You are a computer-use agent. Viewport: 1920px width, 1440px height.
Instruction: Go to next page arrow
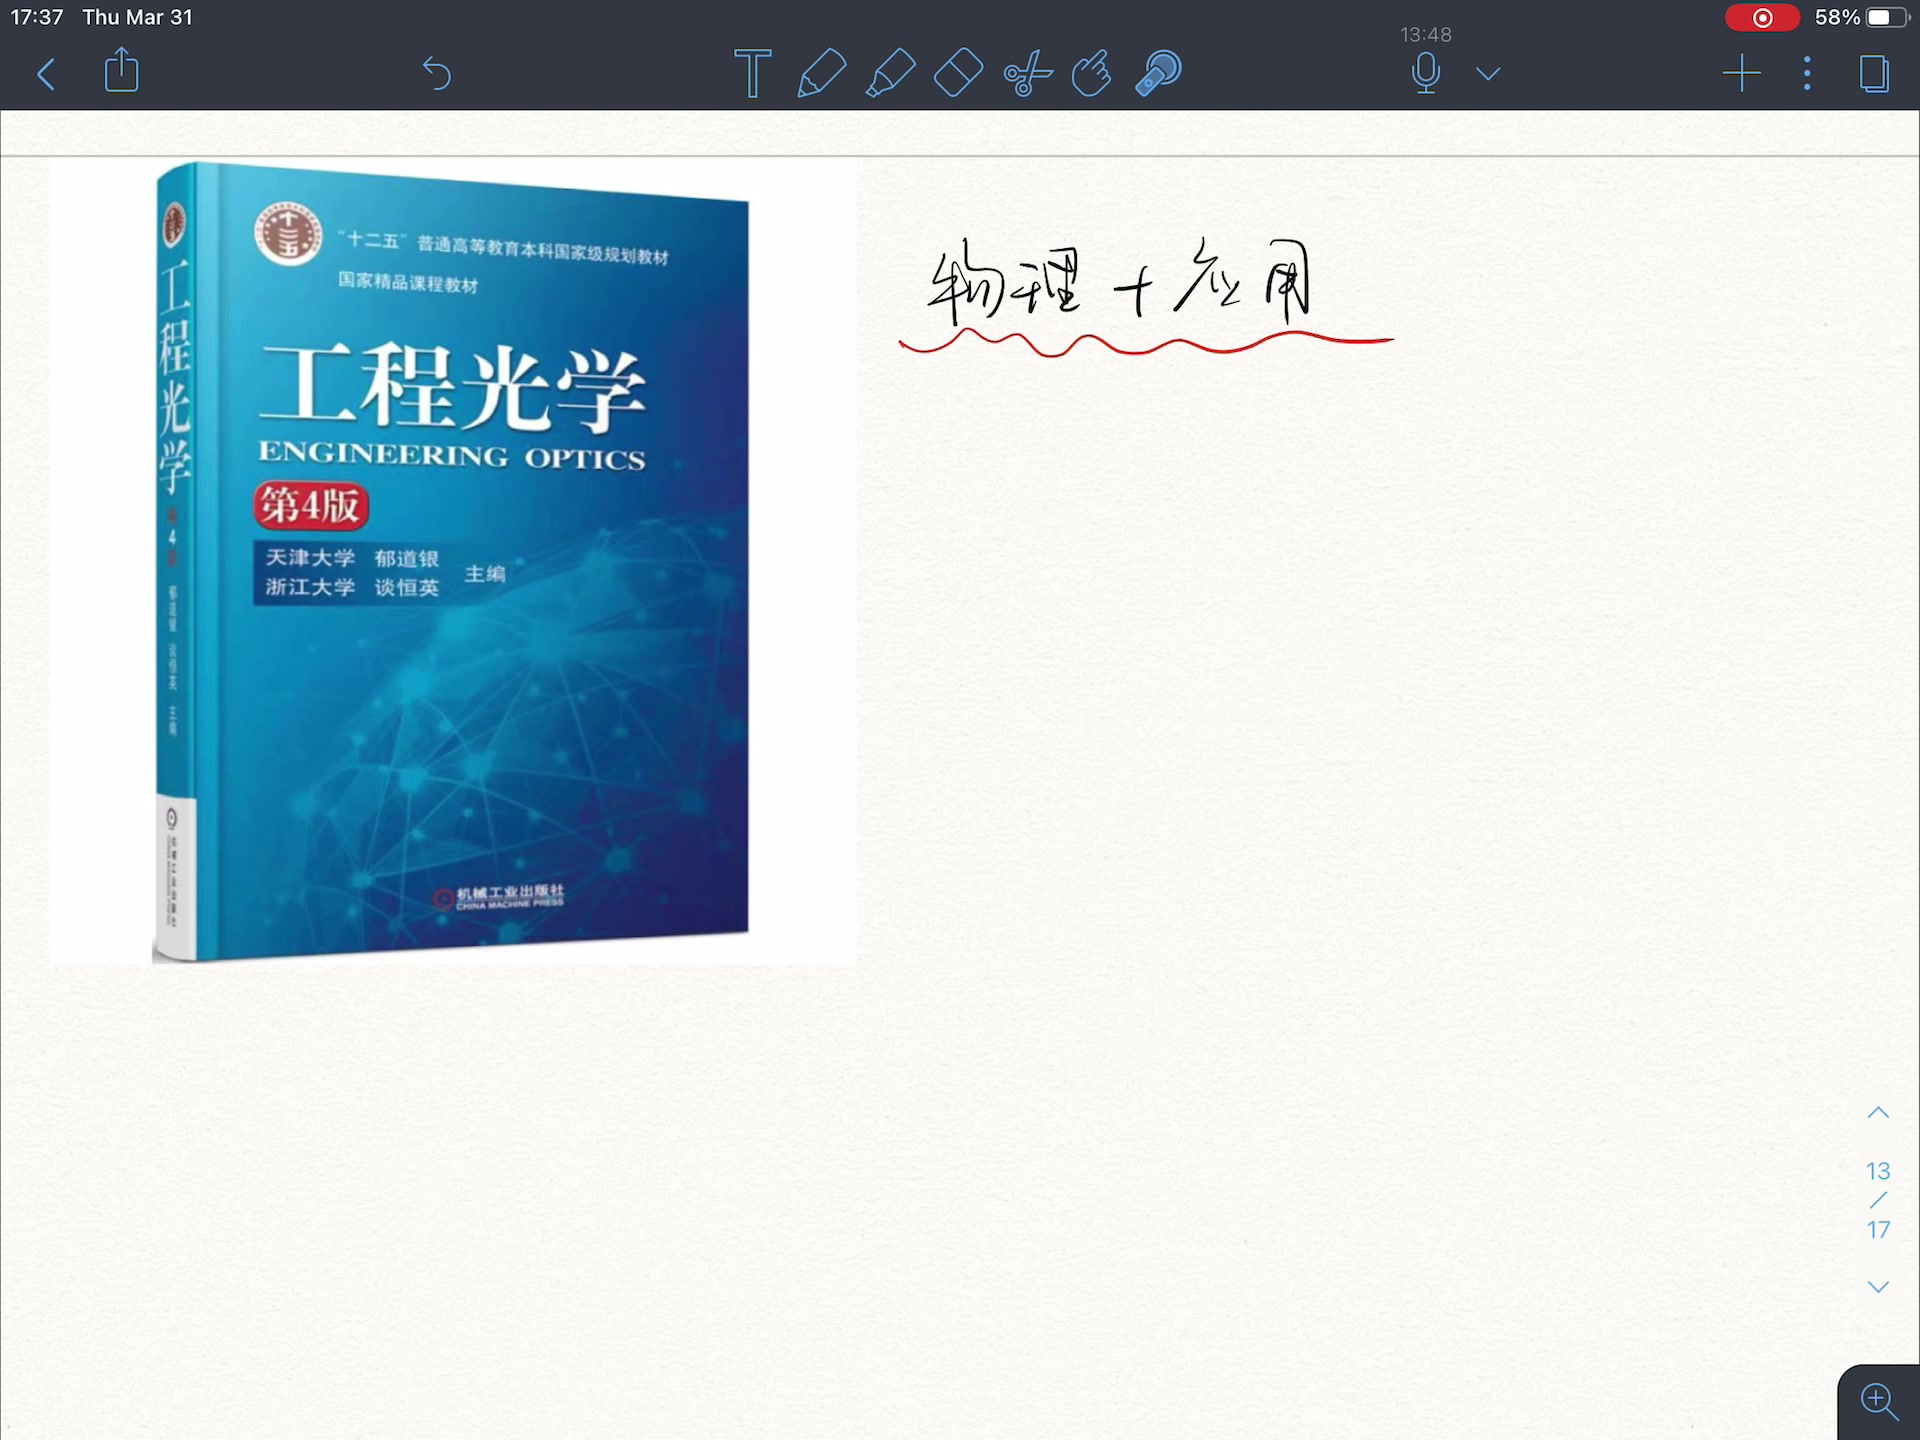point(1878,1287)
